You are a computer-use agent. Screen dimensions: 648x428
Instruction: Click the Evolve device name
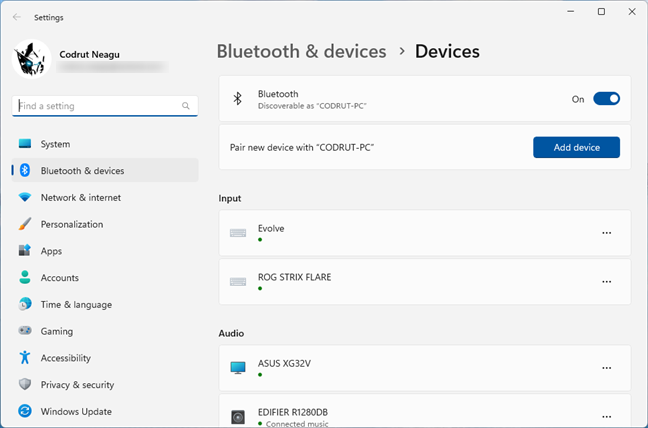[x=271, y=228]
